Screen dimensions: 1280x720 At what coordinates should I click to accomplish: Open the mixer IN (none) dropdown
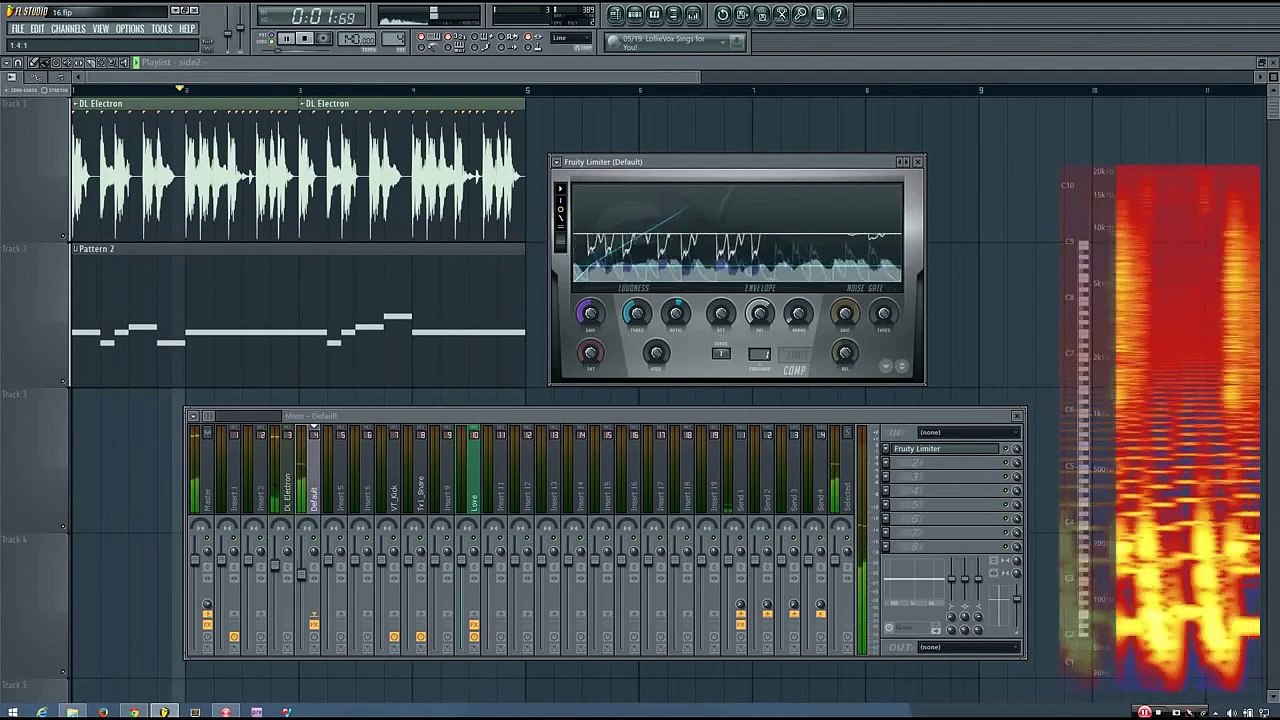tap(968, 432)
